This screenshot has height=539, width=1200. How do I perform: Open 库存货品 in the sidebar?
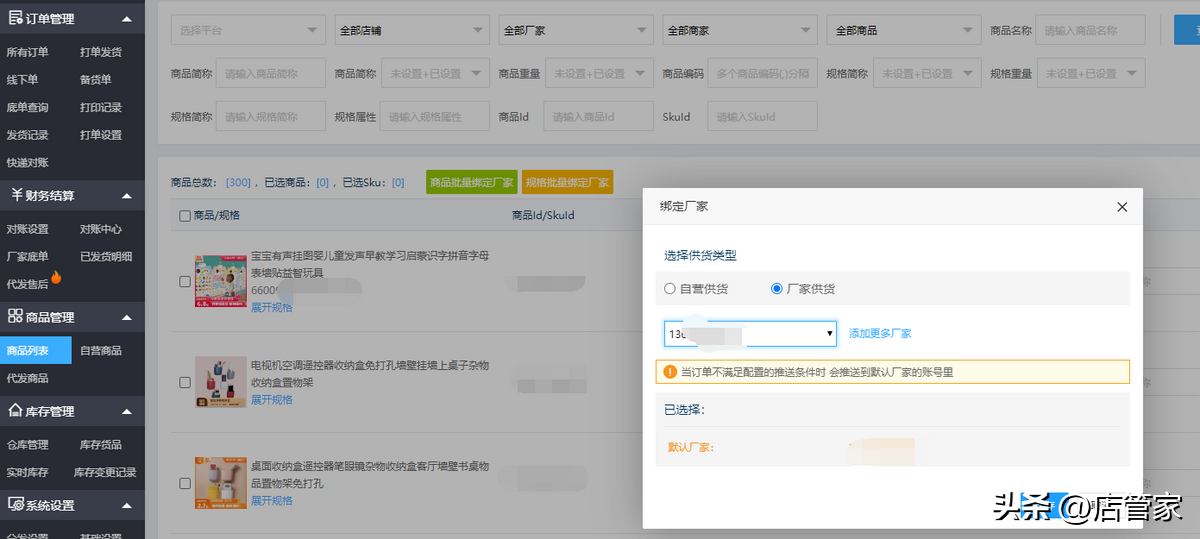coord(101,445)
